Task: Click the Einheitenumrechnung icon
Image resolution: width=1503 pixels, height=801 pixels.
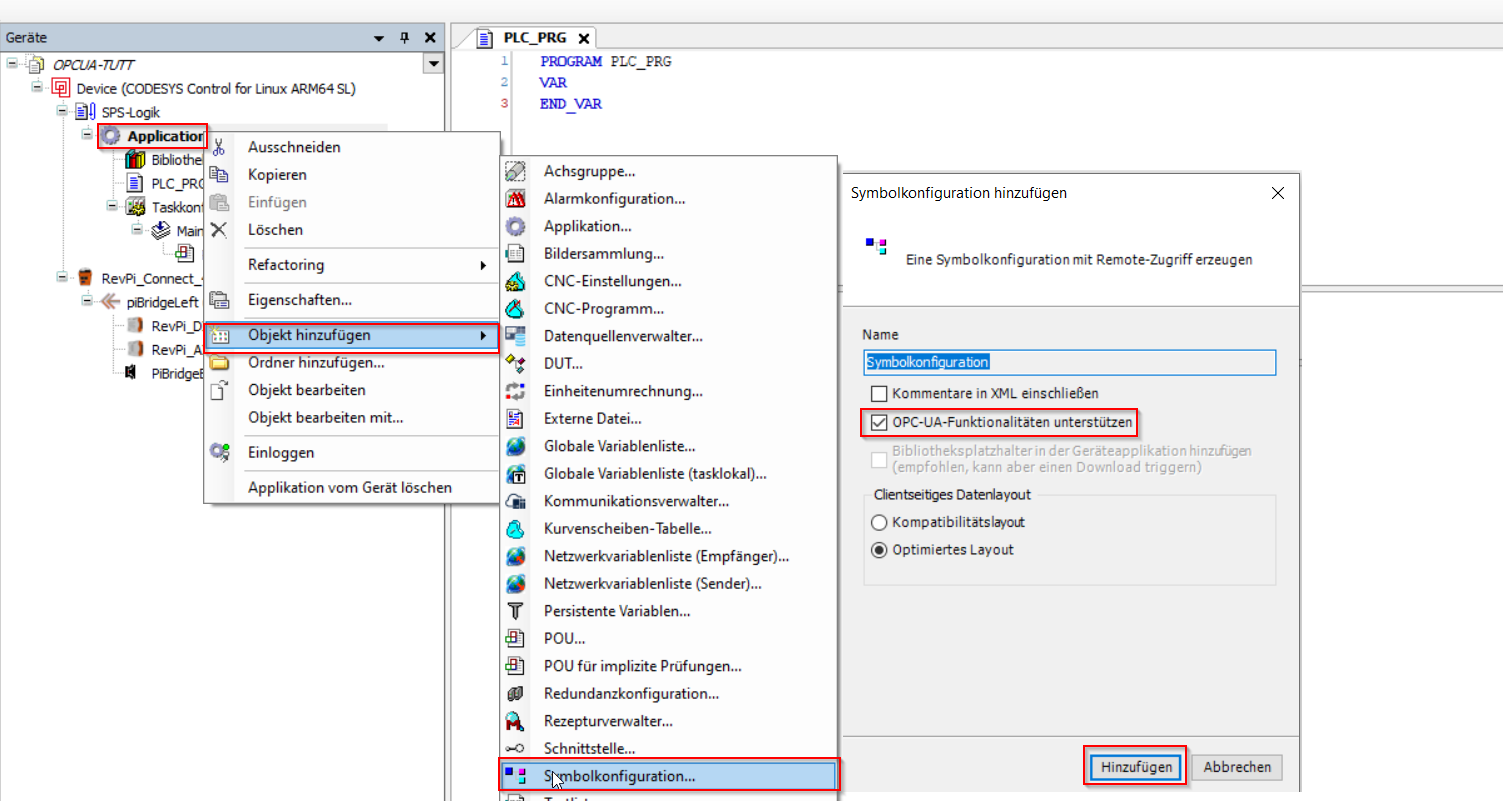Action: [x=516, y=391]
